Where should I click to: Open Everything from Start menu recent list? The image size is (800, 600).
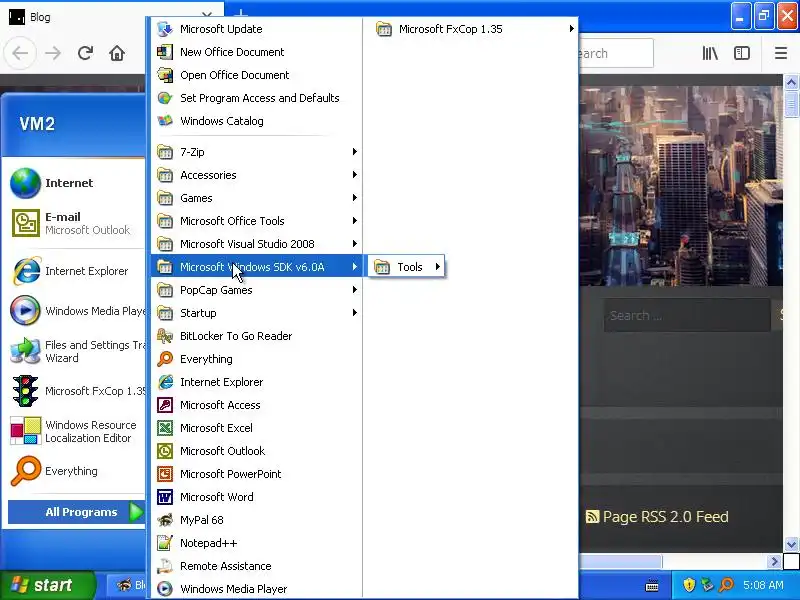pos(75,471)
